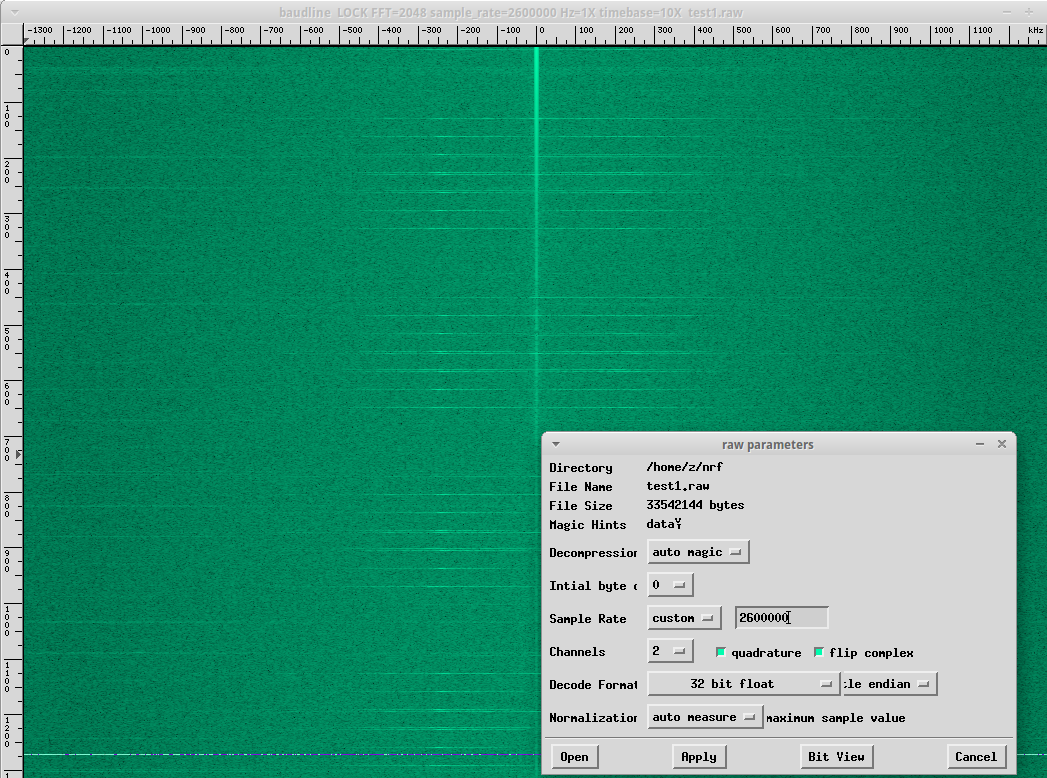Close the raw parameters dialog
The image size is (1047, 778).
pyautogui.click(x=1002, y=444)
